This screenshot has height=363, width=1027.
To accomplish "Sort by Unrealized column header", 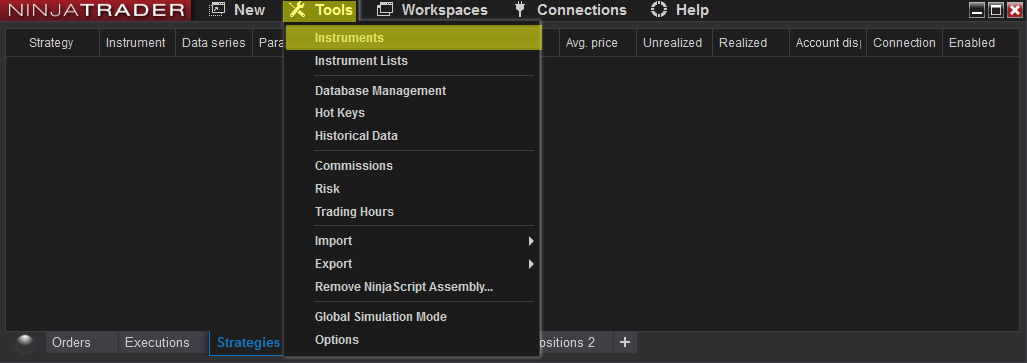I will 673,43.
